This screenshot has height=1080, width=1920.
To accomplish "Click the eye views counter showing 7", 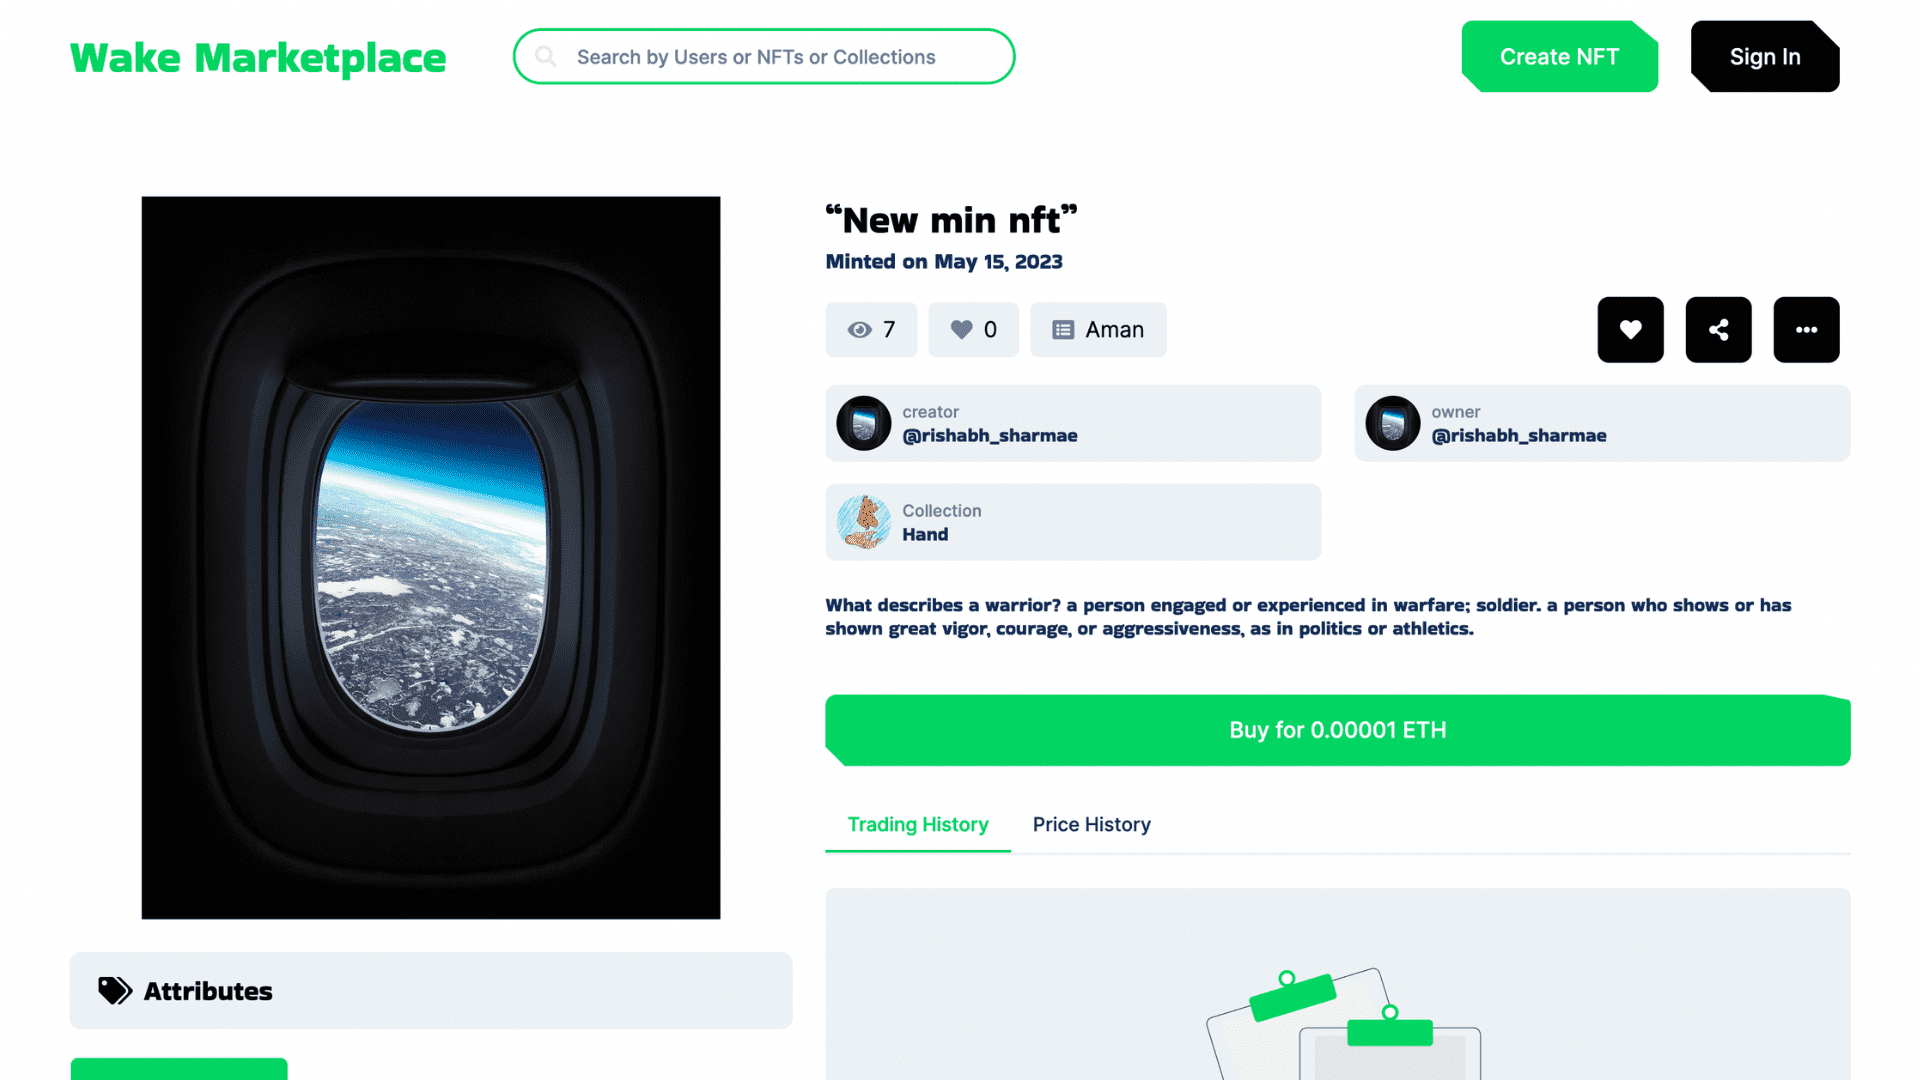I will tap(871, 329).
